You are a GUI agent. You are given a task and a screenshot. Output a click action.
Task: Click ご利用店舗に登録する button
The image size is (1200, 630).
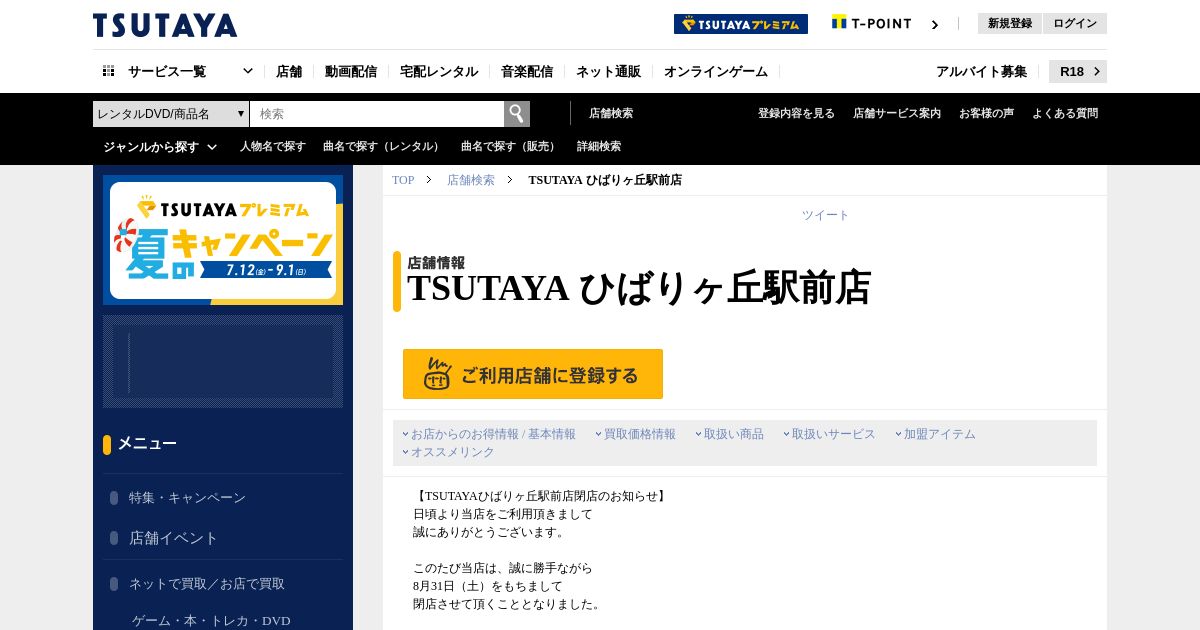click(533, 374)
